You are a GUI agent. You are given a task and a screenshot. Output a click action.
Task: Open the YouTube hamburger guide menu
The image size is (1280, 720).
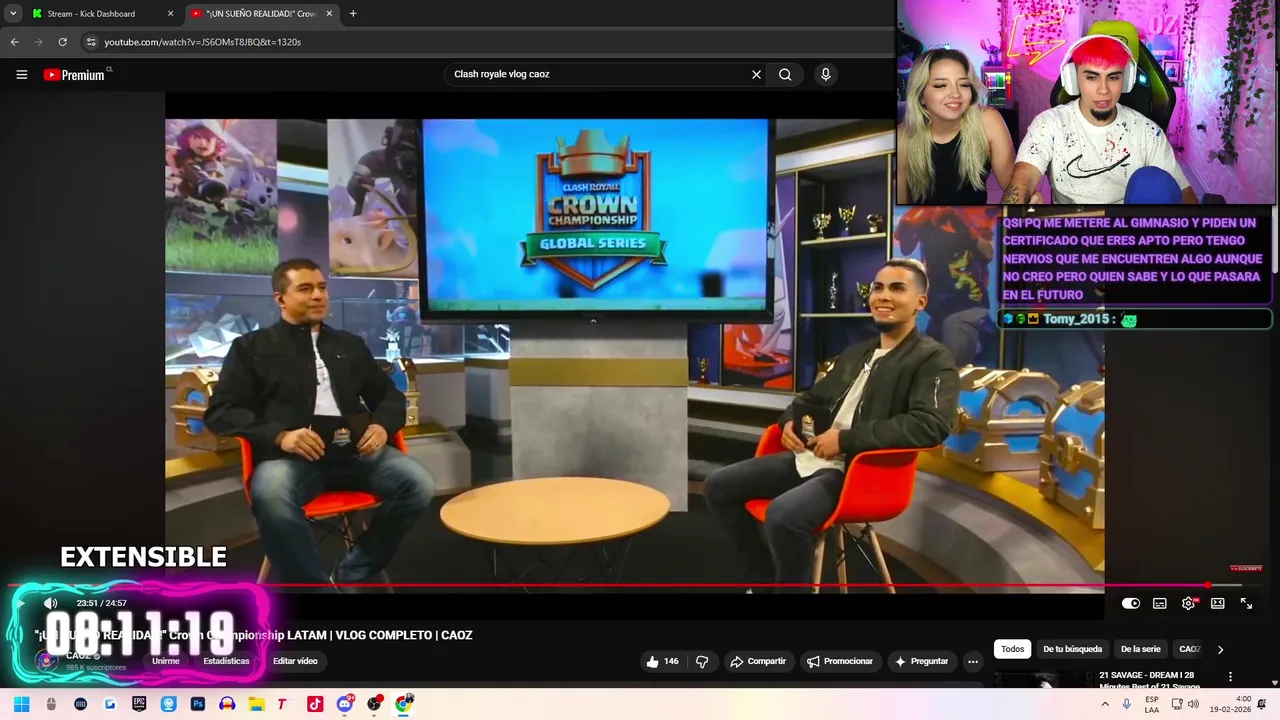pos(21,74)
